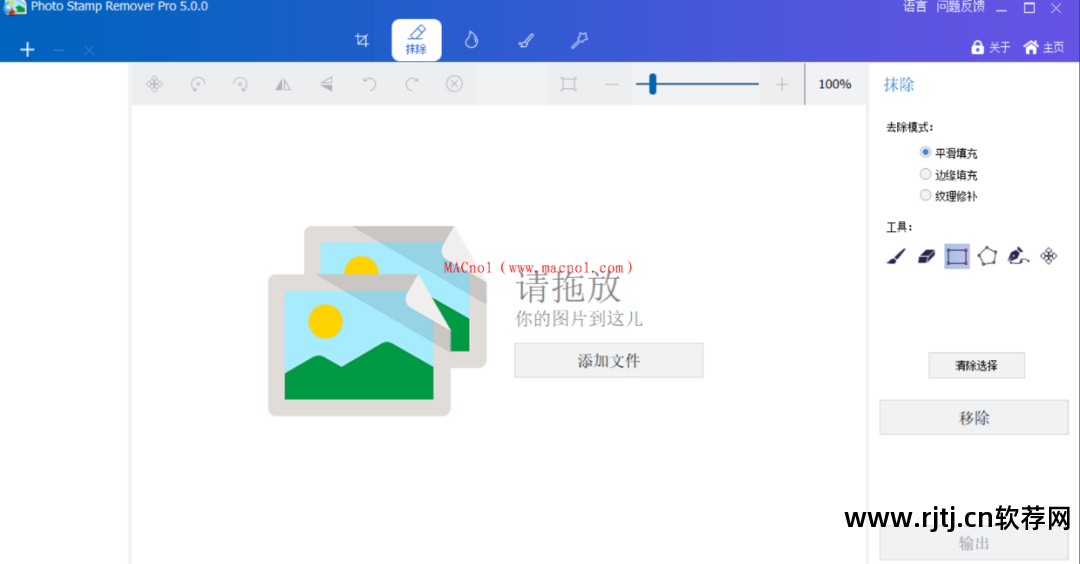
Task: Open the brush tool tab
Action: pyautogui.click(x=526, y=40)
